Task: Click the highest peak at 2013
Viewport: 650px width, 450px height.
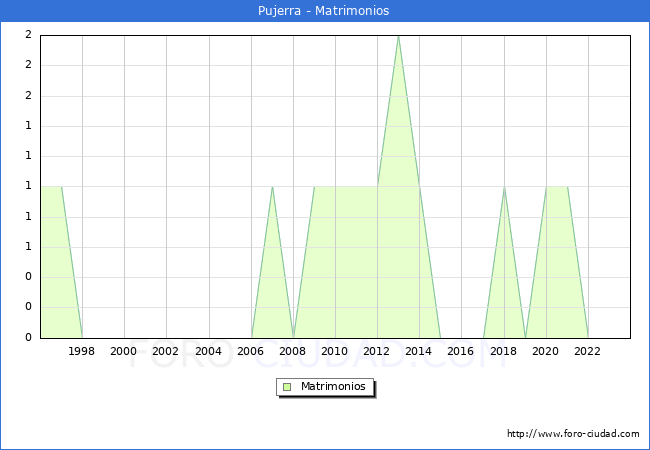Action: click(x=398, y=37)
